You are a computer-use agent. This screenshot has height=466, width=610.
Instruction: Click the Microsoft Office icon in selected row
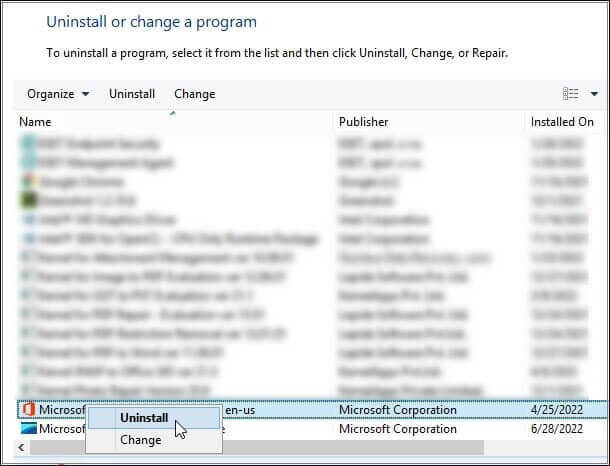pyautogui.click(x=28, y=410)
